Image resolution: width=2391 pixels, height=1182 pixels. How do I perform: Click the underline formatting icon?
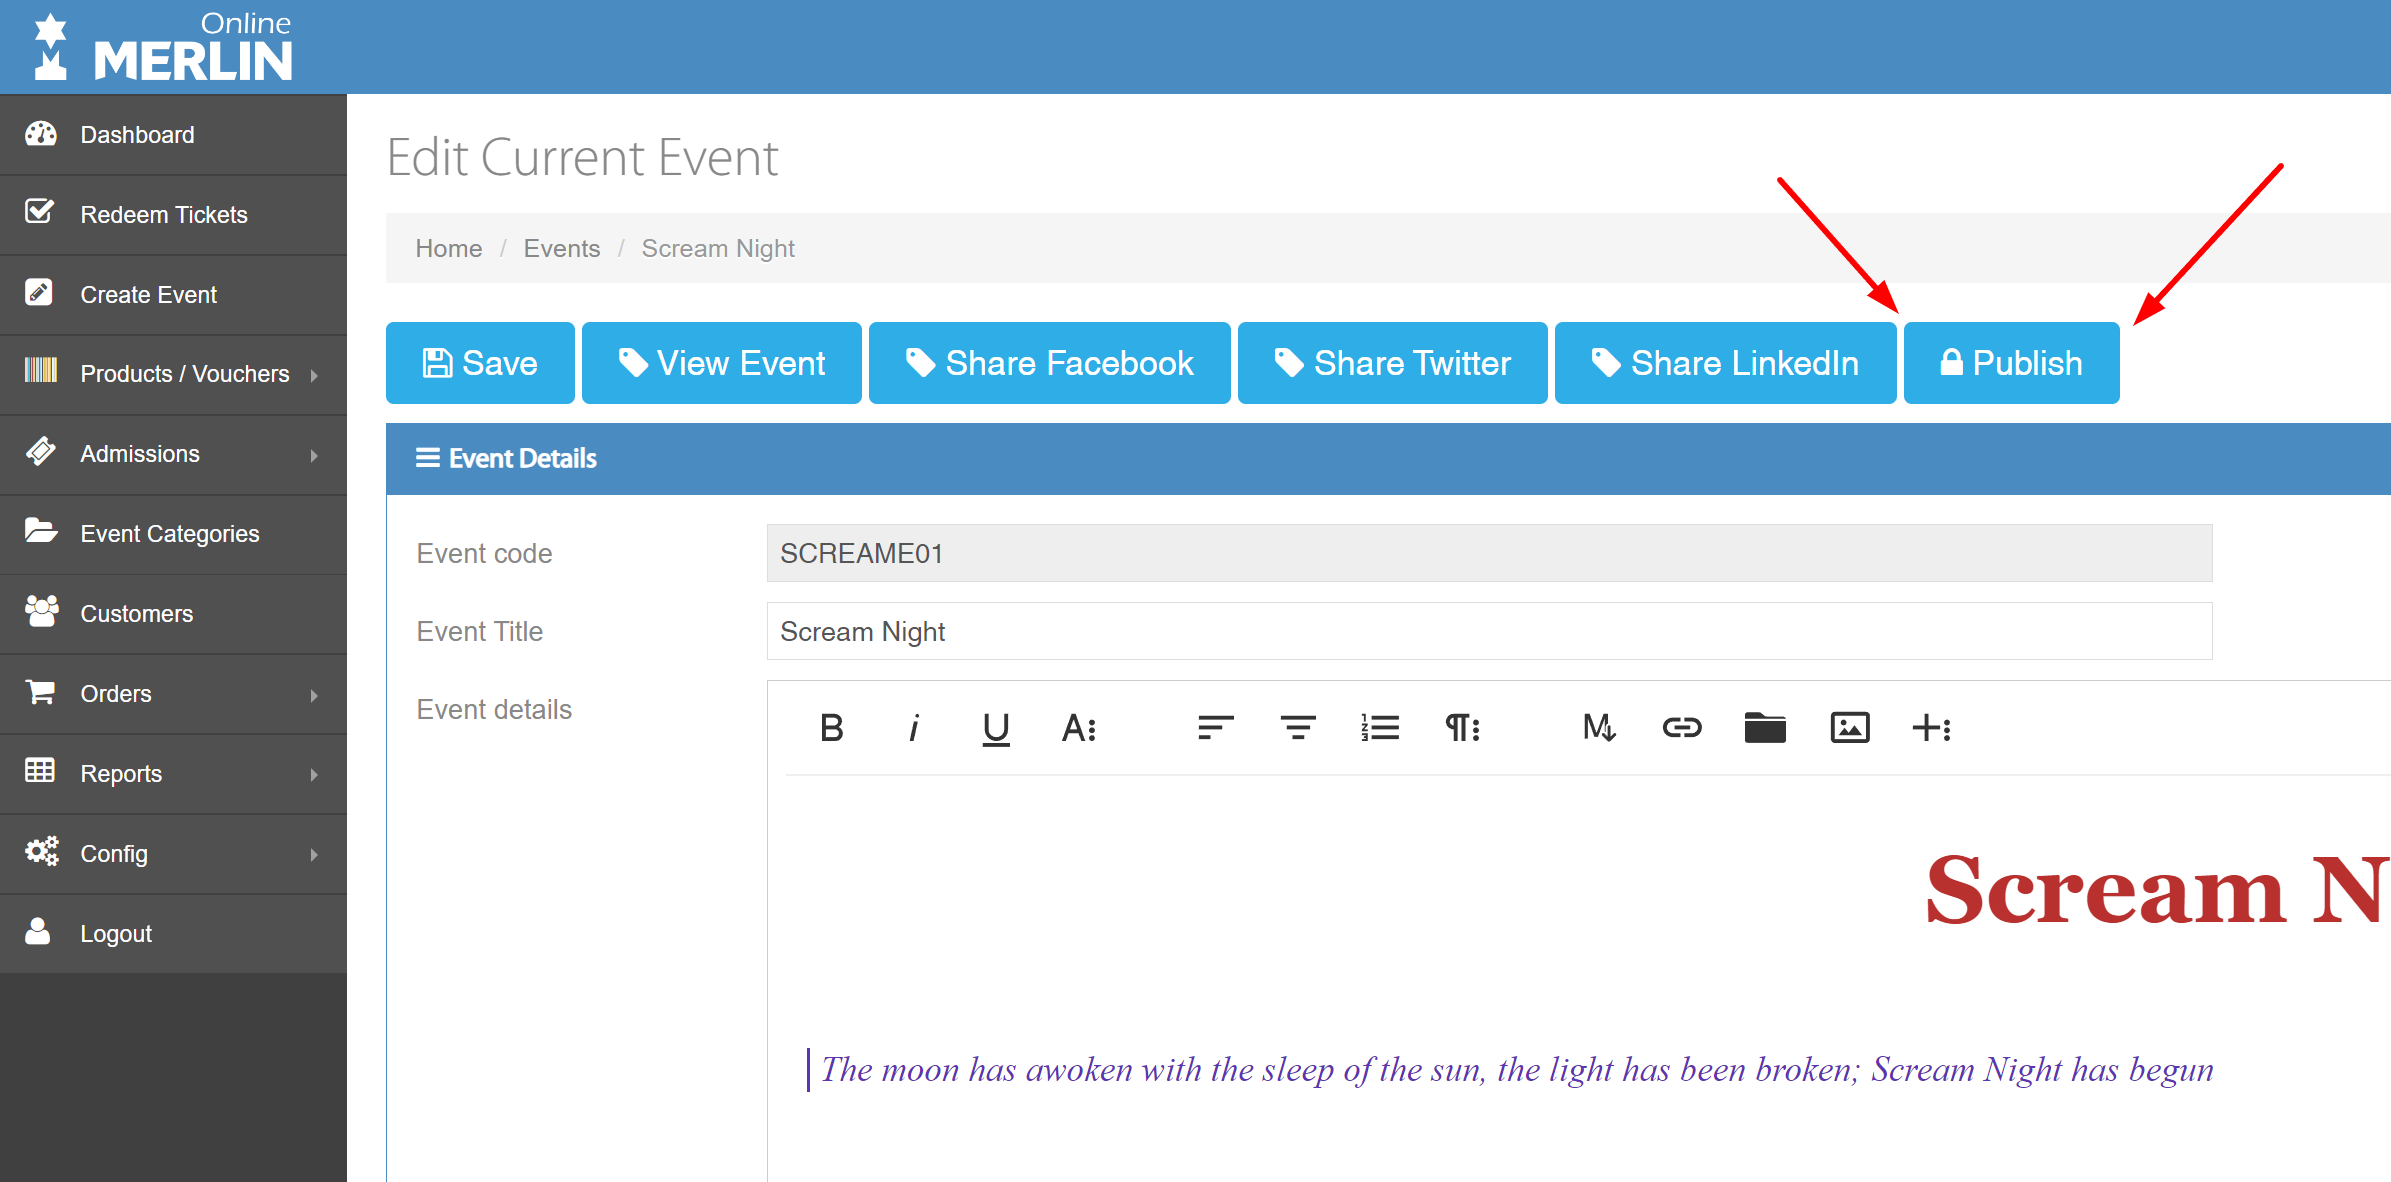[995, 728]
